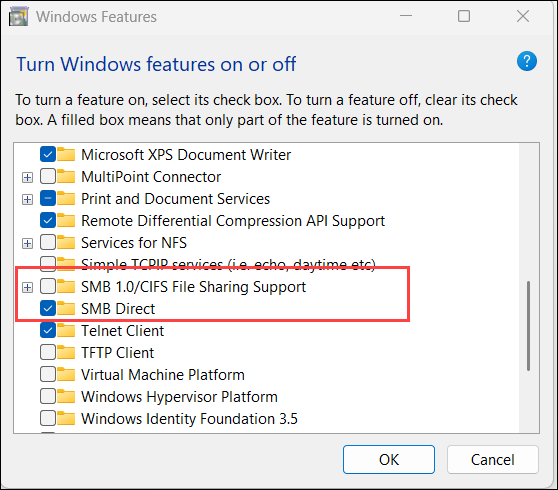Expand the Services for NFS node
The width and height of the screenshot is (558, 490).
coord(27,243)
